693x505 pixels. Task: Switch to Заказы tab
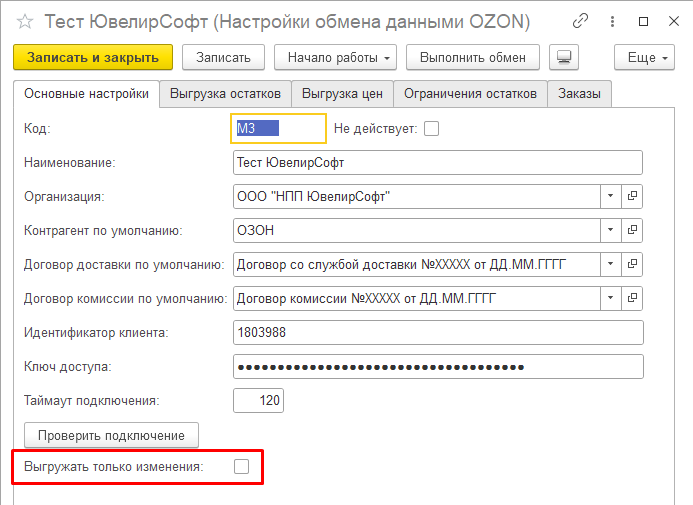point(579,94)
